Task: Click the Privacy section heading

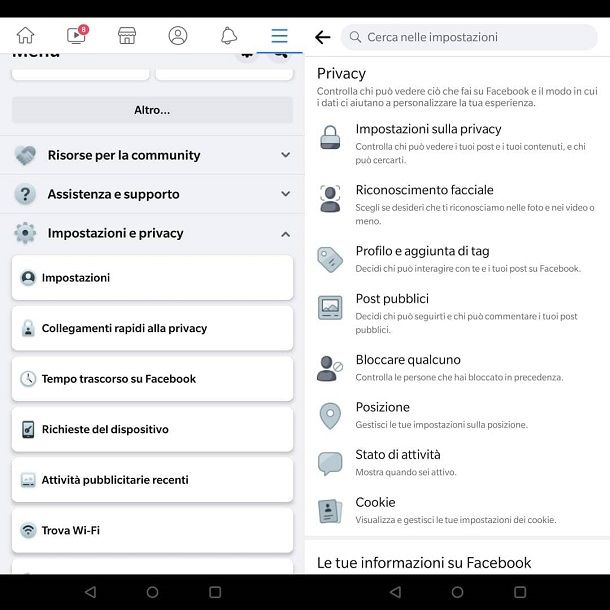Action: (341, 74)
